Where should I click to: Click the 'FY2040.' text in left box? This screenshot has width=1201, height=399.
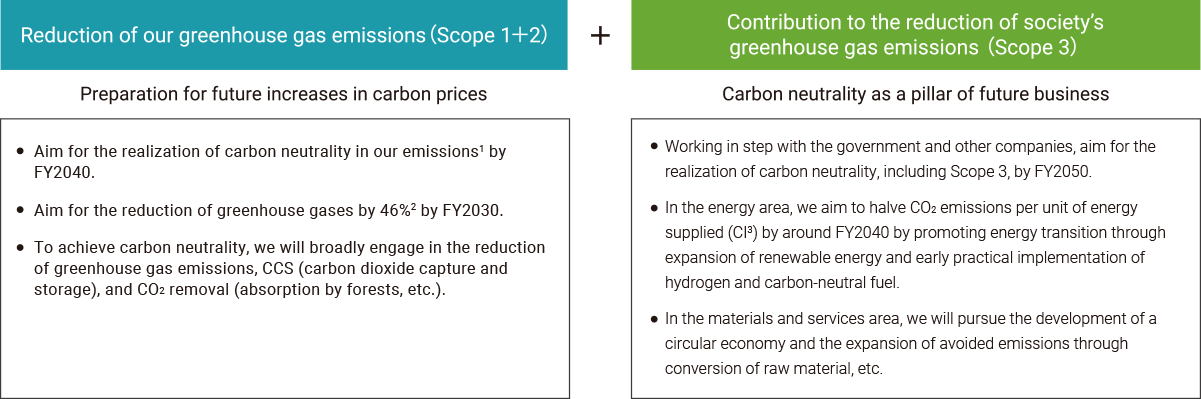pyautogui.click(x=66, y=171)
